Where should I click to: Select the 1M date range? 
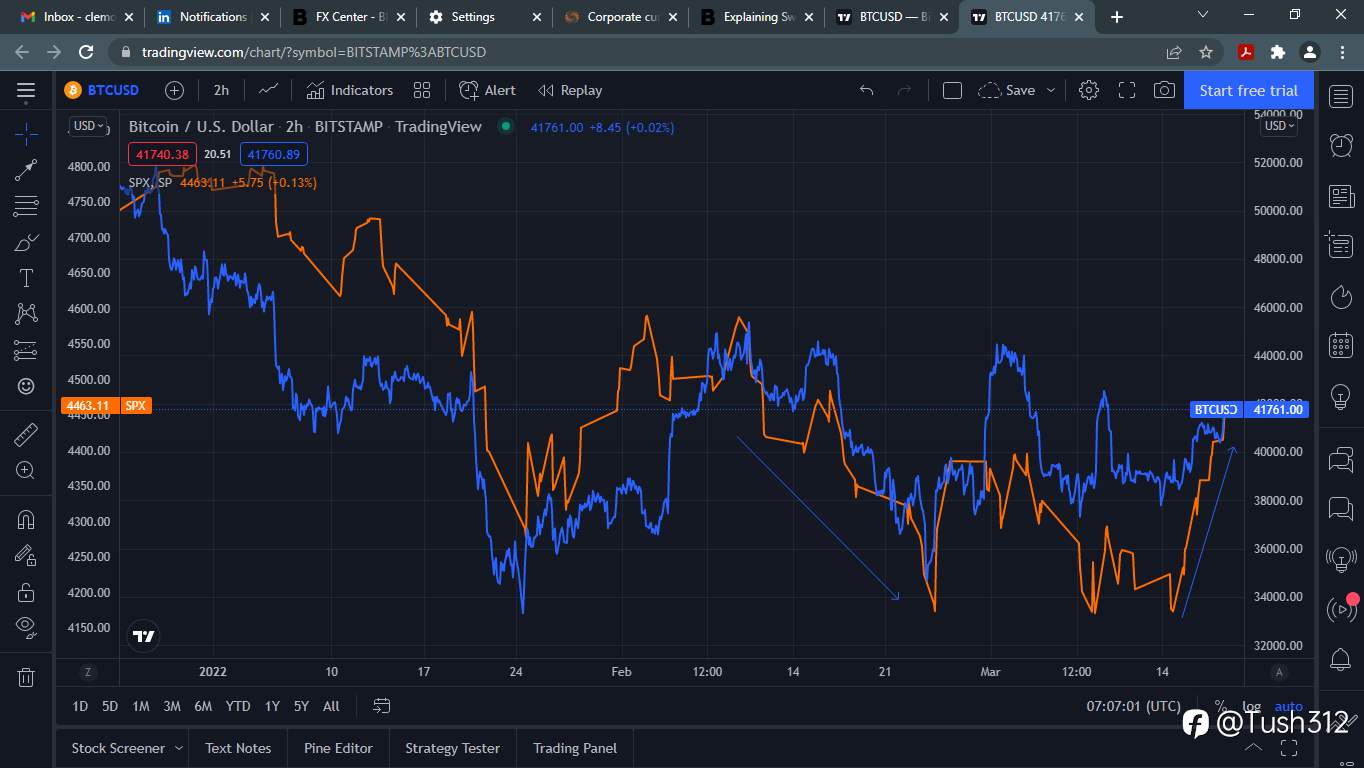[141, 706]
